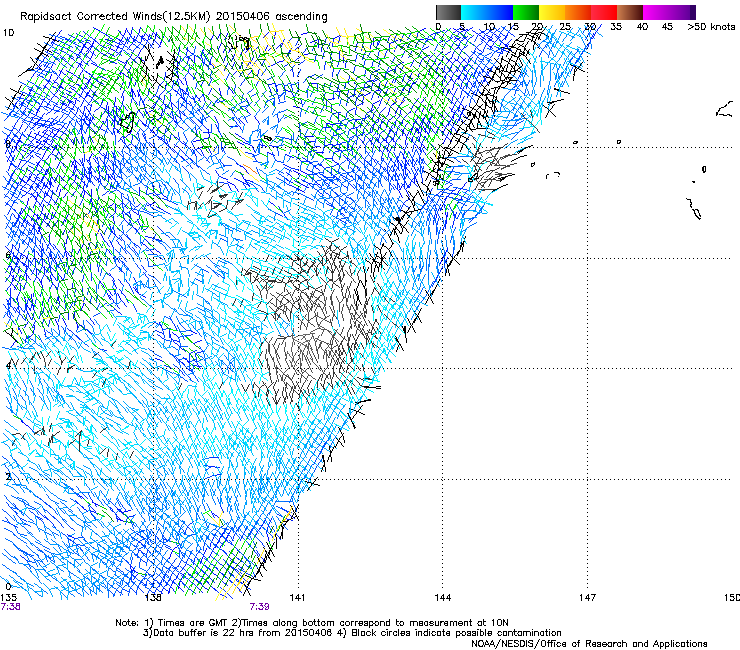
Task: Click the '25' legend scale label
Action: 565,27
